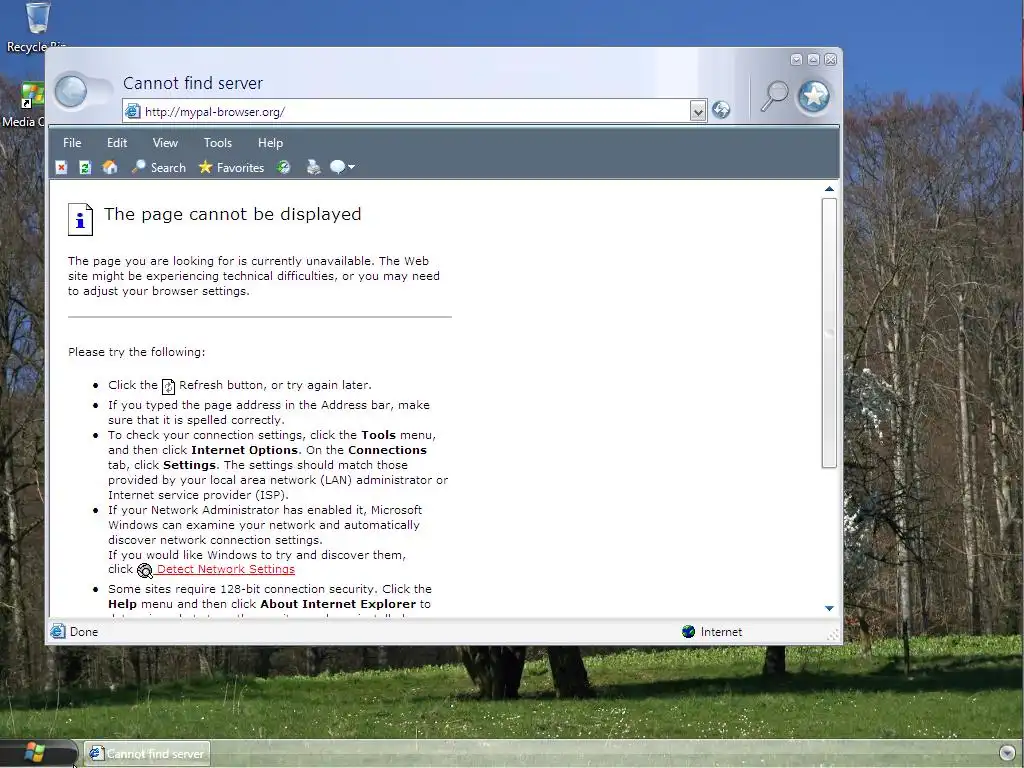This screenshot has width=1024, height=768.
Task: Open the Tools menu
Action: 217,143
